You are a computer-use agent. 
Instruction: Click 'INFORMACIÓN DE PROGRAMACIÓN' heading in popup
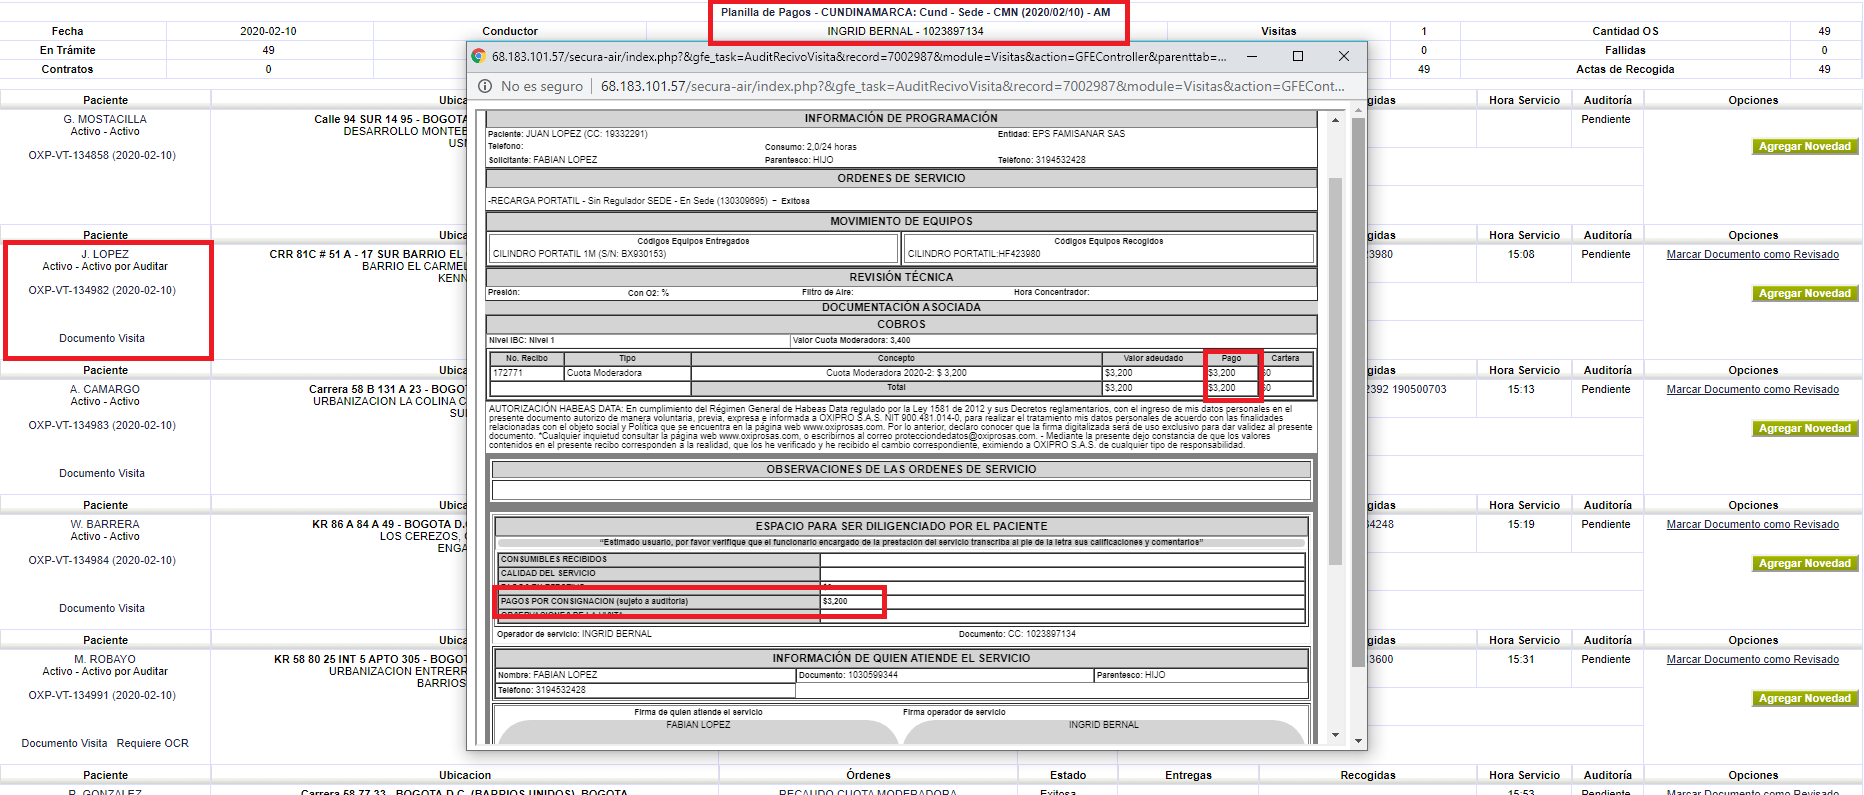coord(901,118)
